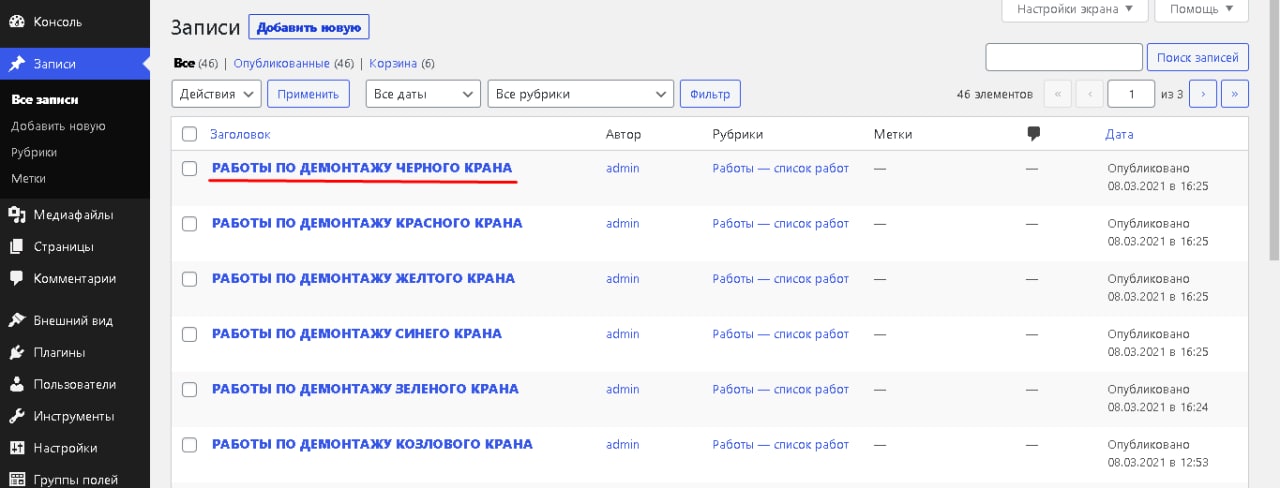This screenshot has height=488, width=1280.
Task: Click the Консоль dashboard icon
Action: pos(17,21)
